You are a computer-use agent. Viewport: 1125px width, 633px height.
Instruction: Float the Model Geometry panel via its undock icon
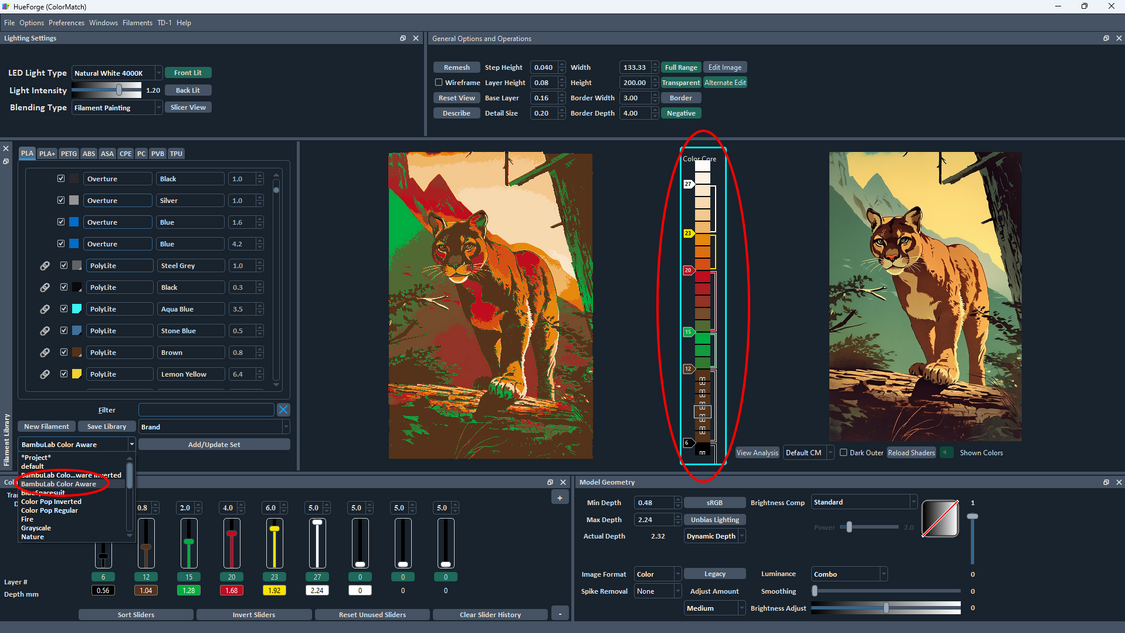click(x=1105, y=482)
